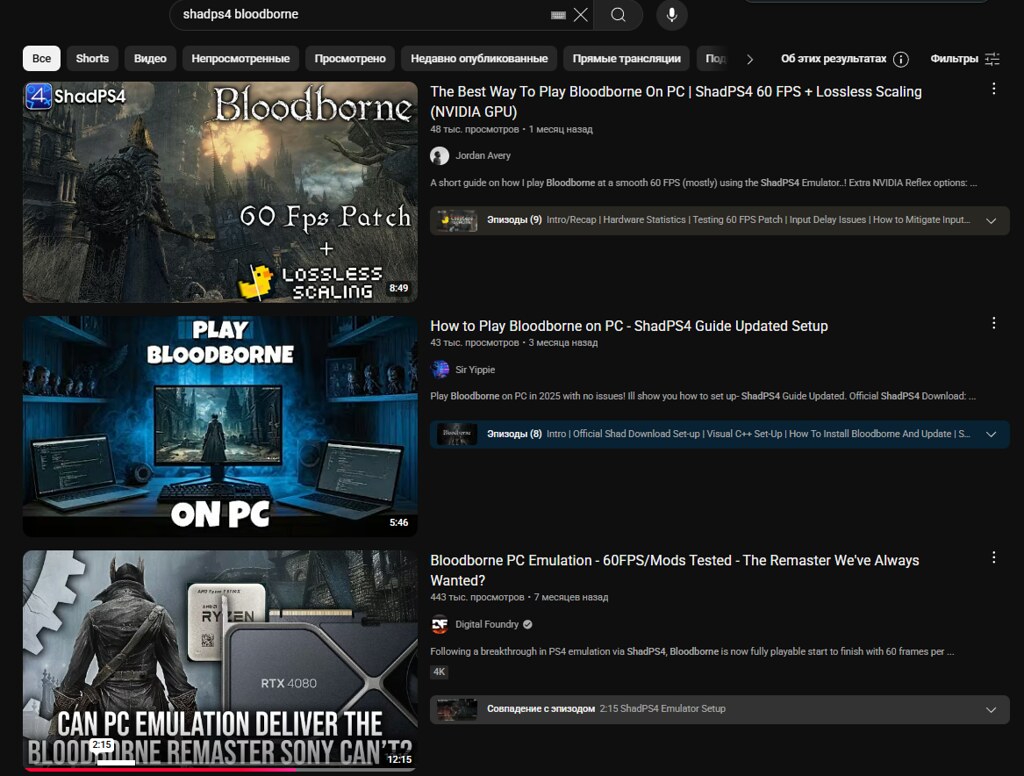This screenshot has width=1024, height=776.
Task: Click the 2:15 chapter marker on Digital Foundry thumbnail
Action: pyautogui.click(x=101, y=745)
